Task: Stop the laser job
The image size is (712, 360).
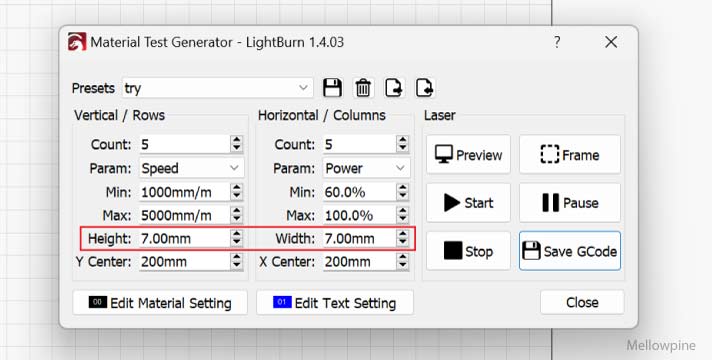Action: click(x=468, y=251)
